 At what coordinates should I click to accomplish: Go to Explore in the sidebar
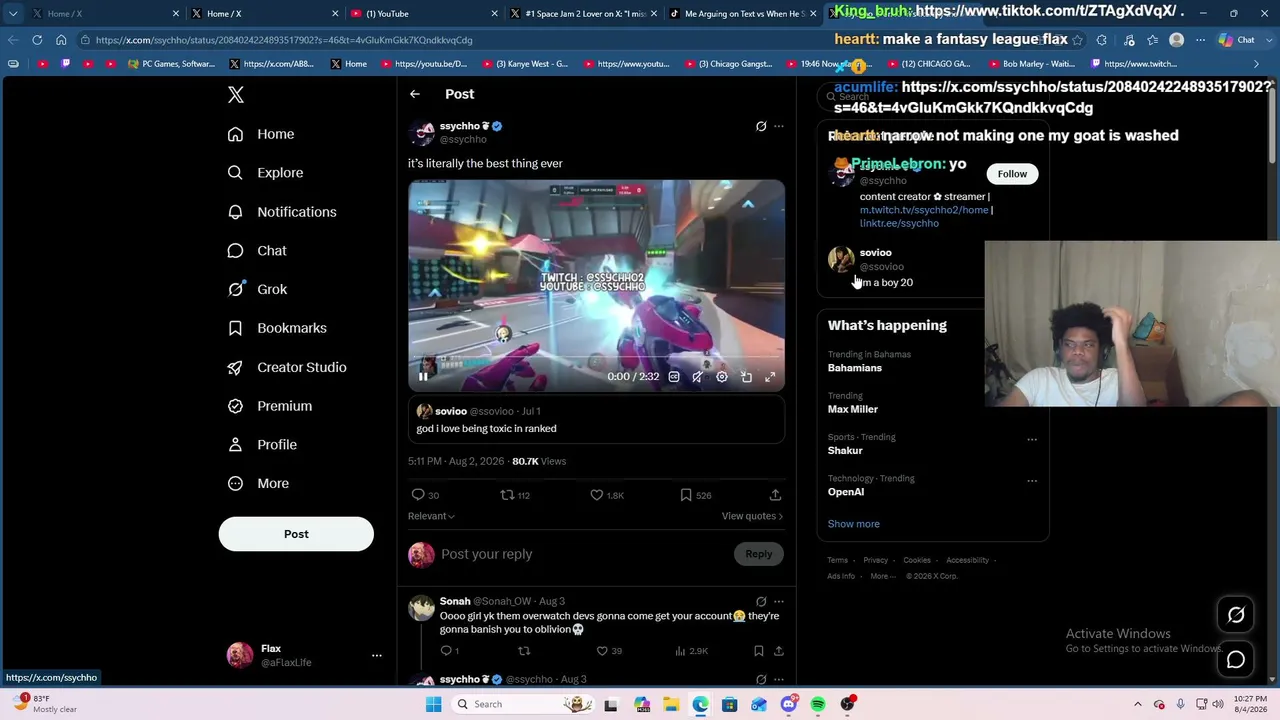pyautogui.click(x=265, y=173)
